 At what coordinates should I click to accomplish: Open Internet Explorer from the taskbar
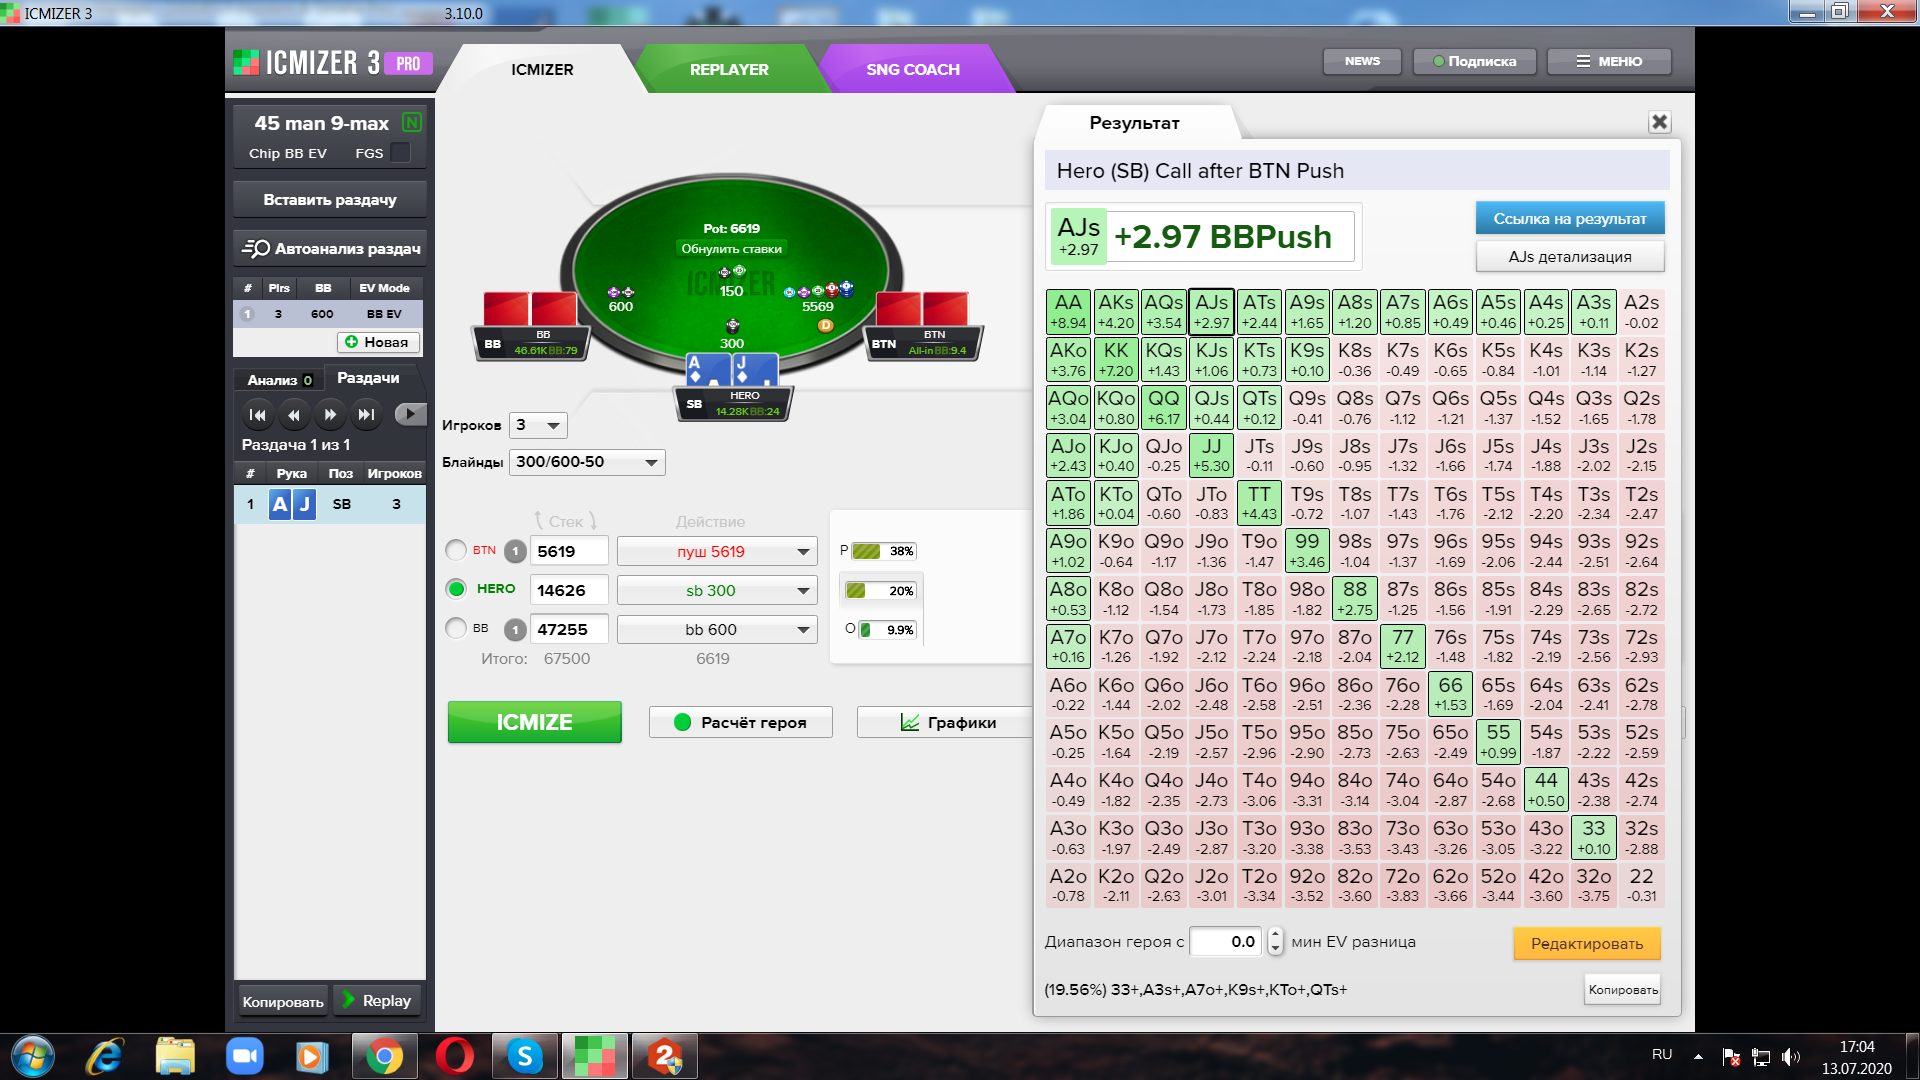[x=105, y=1056]
